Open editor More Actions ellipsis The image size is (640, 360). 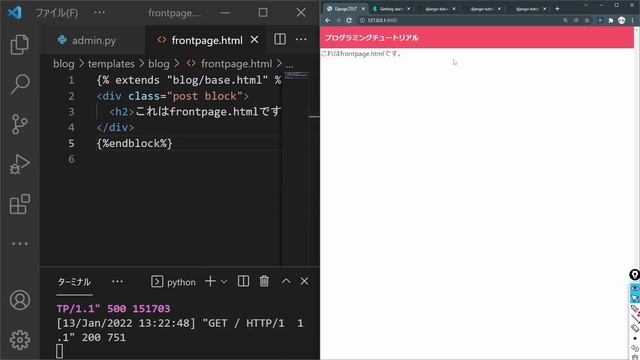click(301, 40)
